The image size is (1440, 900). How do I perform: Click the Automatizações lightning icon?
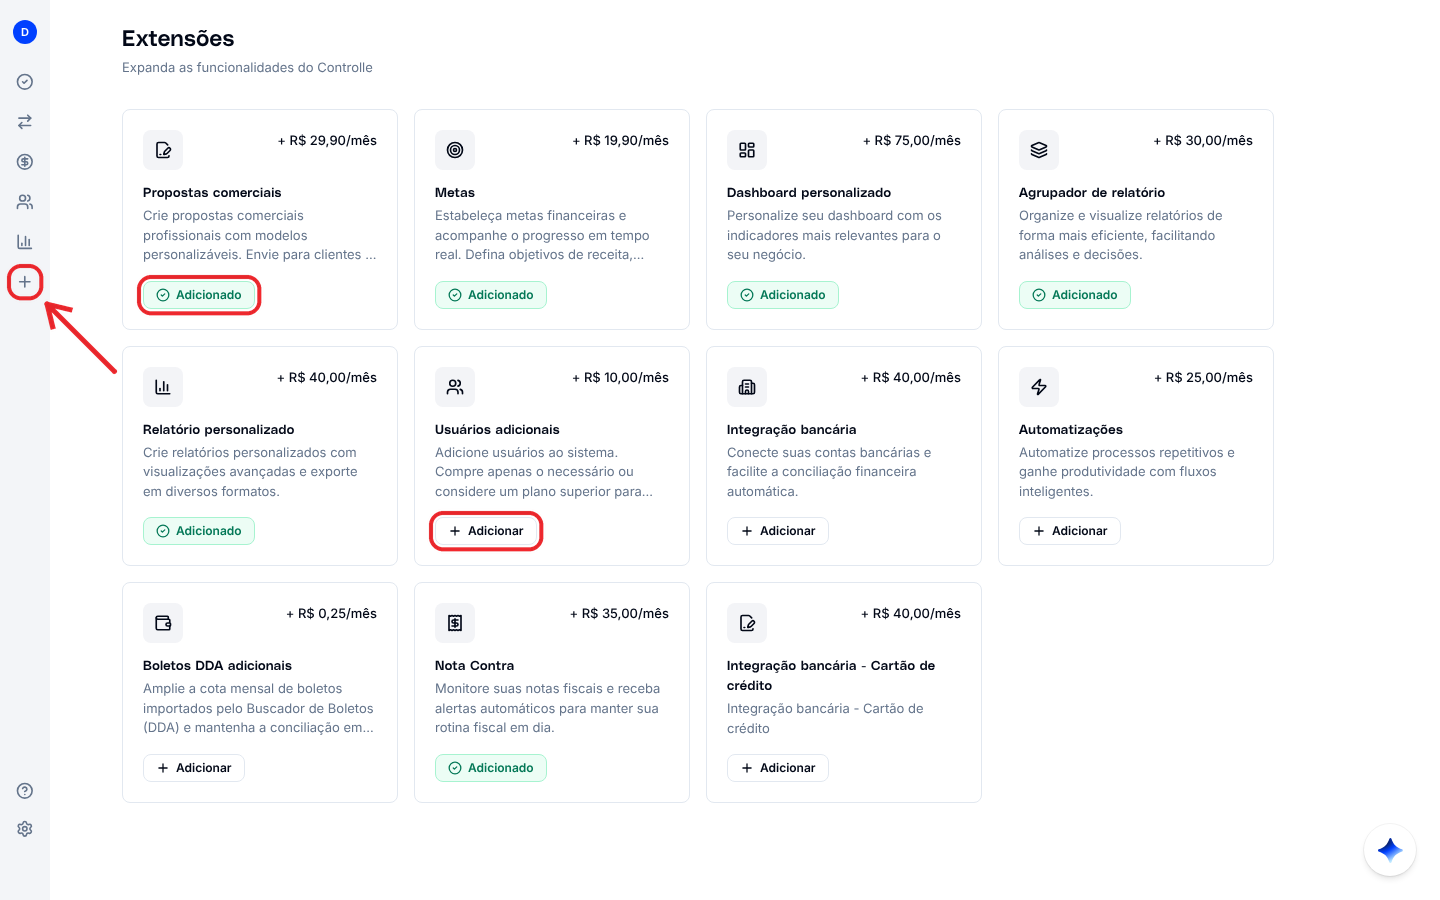[x=1039, y=387]
